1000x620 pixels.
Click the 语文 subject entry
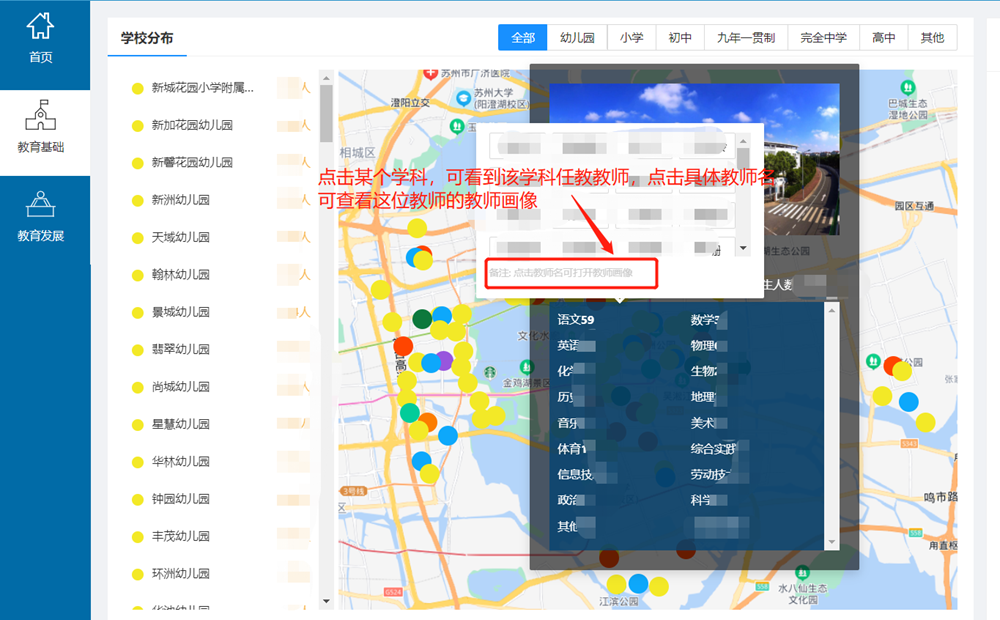click(575, 320)
